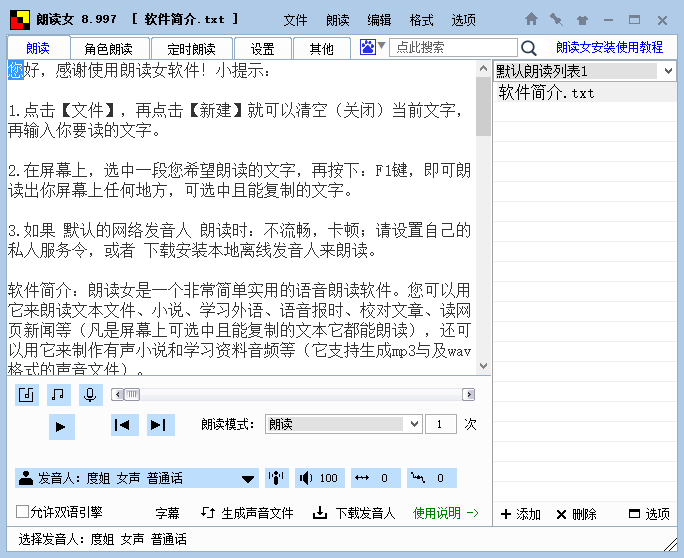Click the app logo icon
The image size is (684, 558).
click(20, 20)
